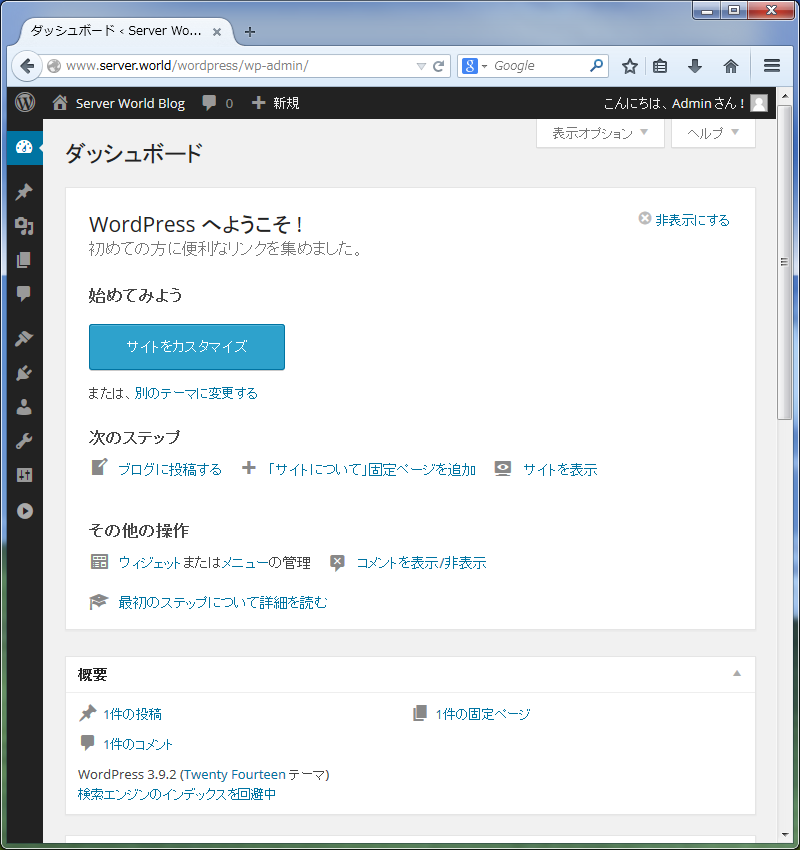Open こんにちは、Admin さん account menu

click(686, 103)
